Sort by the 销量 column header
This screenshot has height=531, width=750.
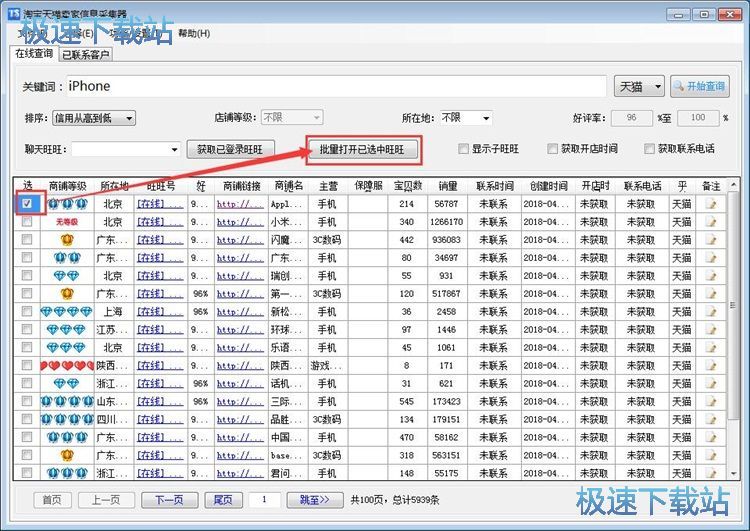447,186
